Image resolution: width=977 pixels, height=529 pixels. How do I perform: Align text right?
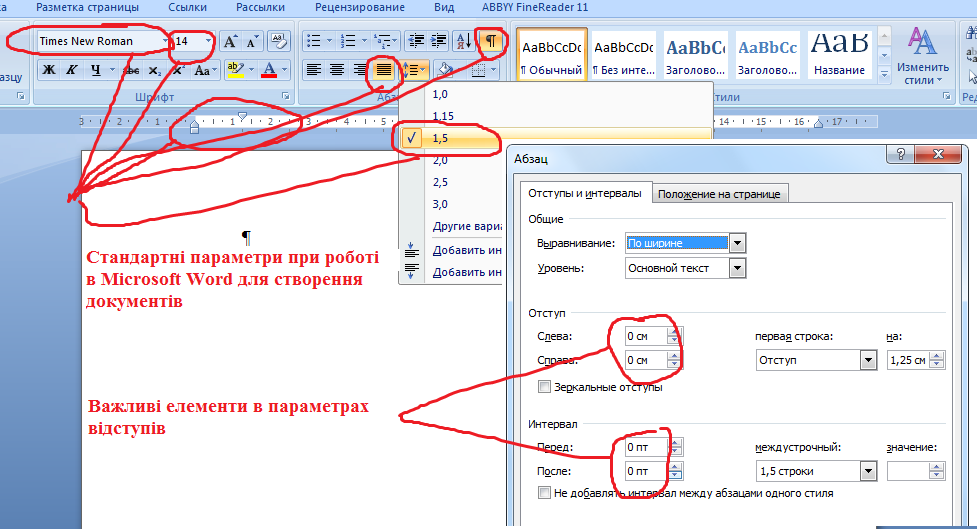tap(360, 70)
